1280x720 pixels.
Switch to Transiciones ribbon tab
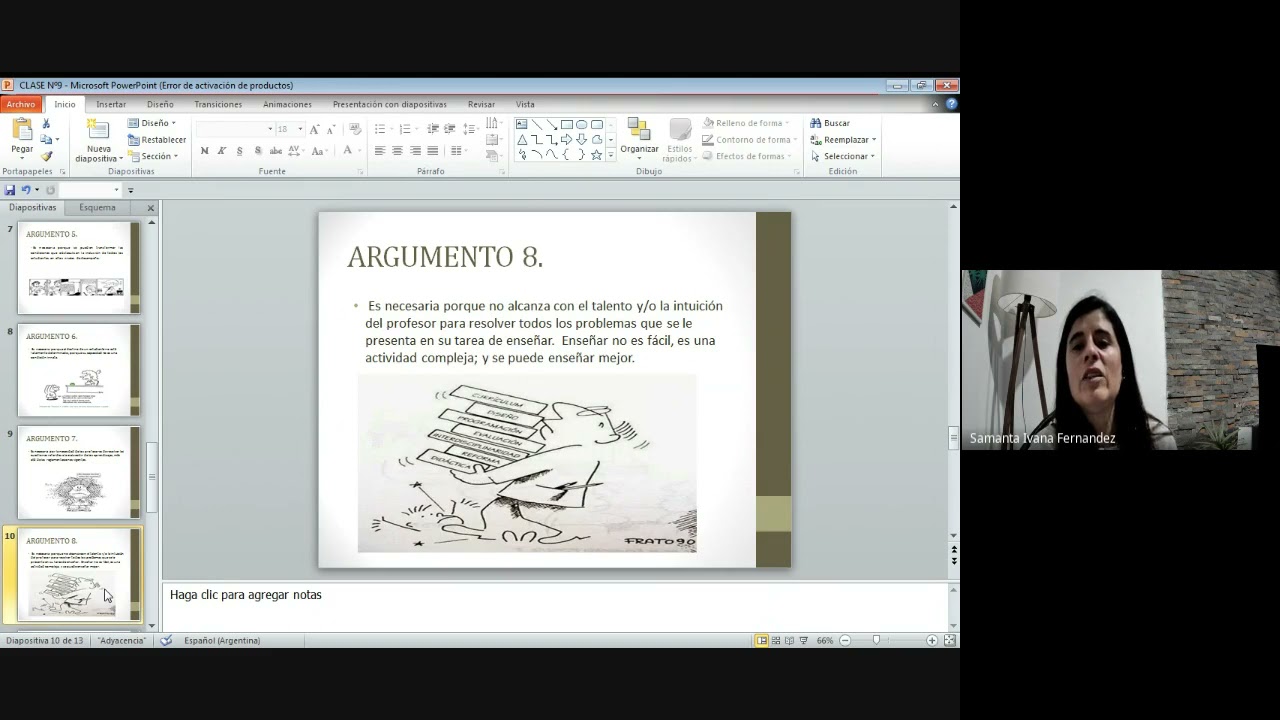[x=218, y=104]
